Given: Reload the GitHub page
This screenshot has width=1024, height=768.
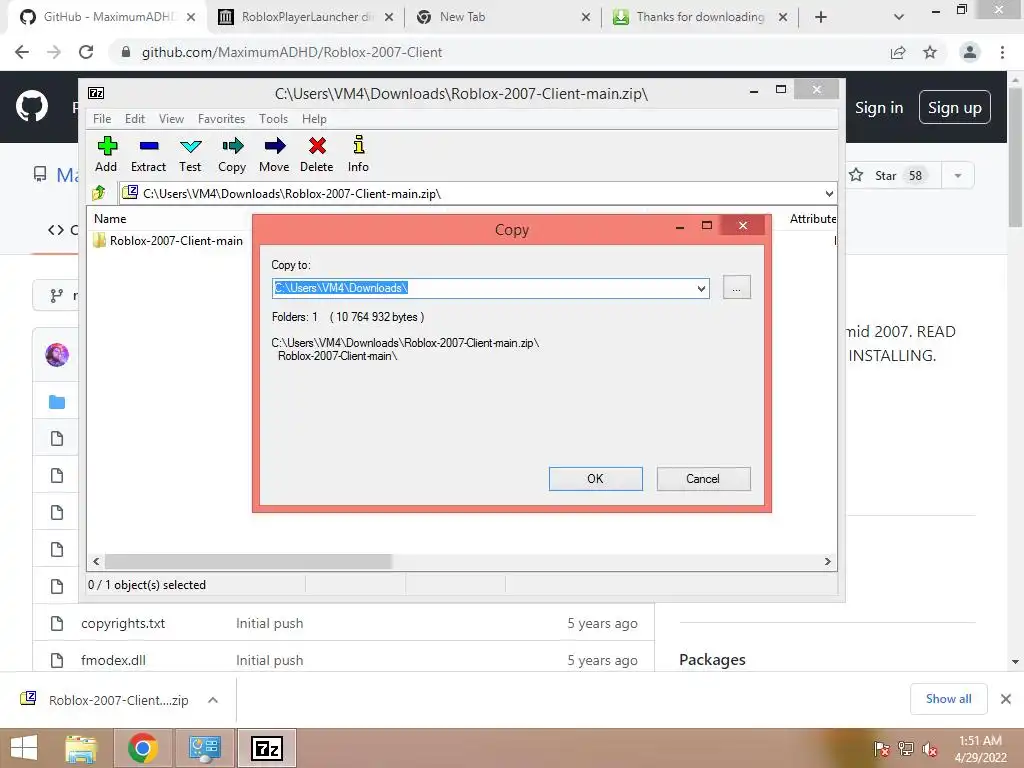Looking at the screenshot, I should click(86, 52).
